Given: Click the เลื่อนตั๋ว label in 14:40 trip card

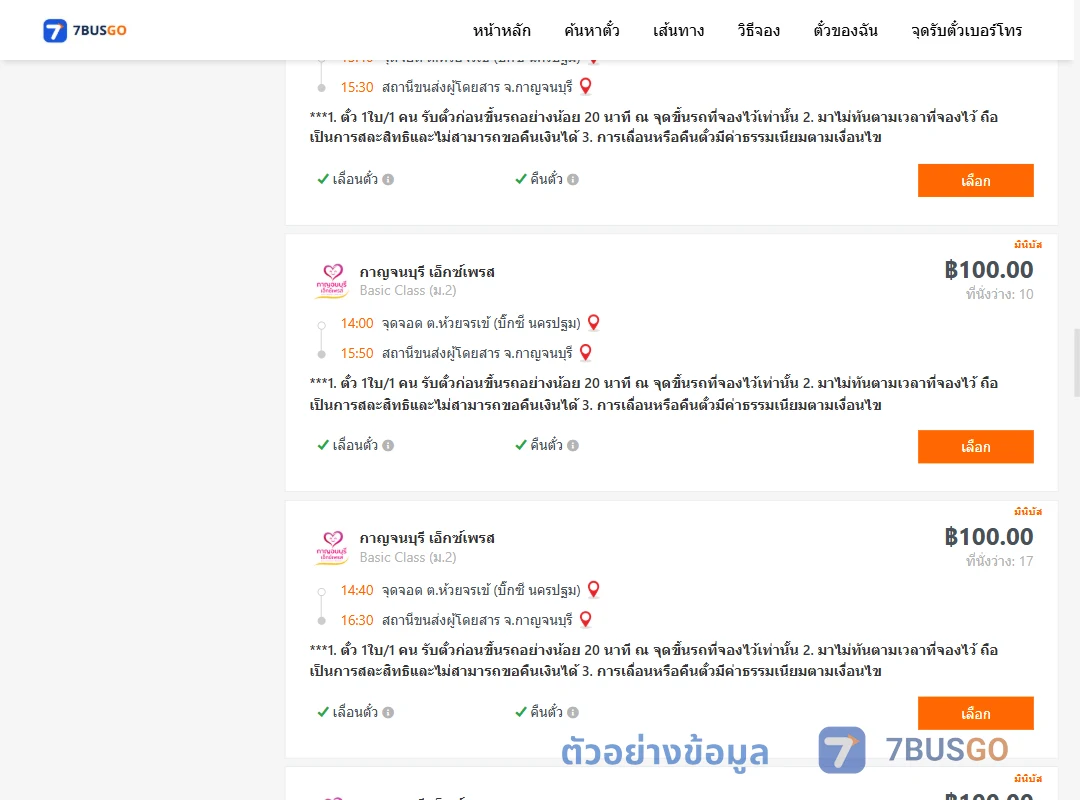Looking at the screenshot, I should tap(355, 712).
